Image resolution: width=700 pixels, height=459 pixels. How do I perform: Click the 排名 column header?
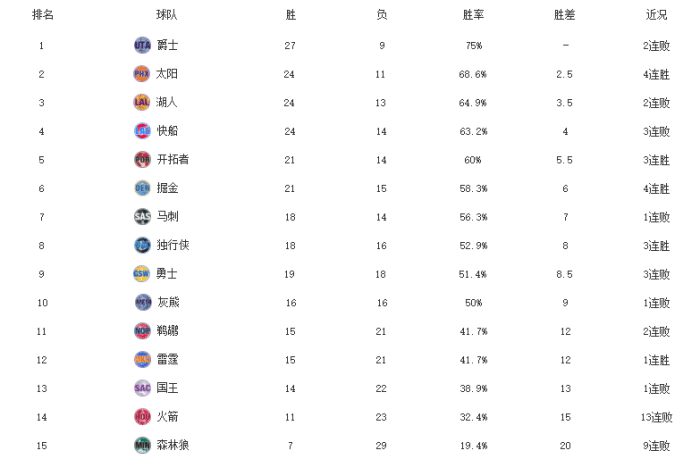[x=42, y=15]
